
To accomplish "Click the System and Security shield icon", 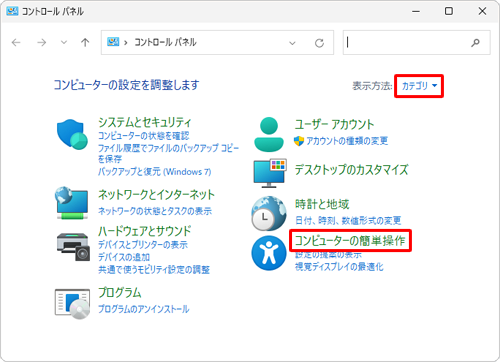I will tap(72, 134).
